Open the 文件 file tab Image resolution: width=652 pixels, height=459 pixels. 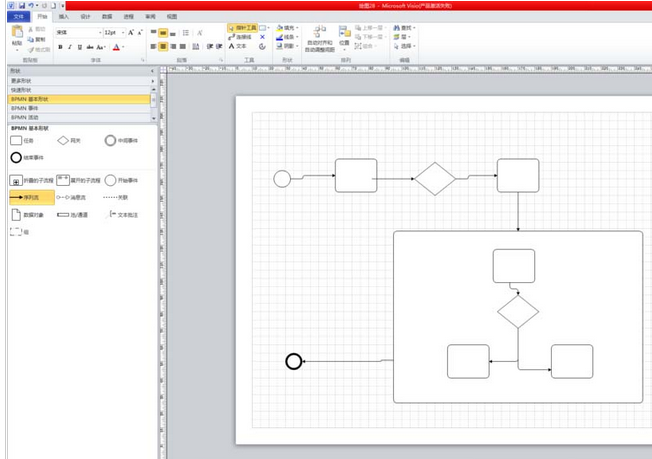(x=17, y=17)
